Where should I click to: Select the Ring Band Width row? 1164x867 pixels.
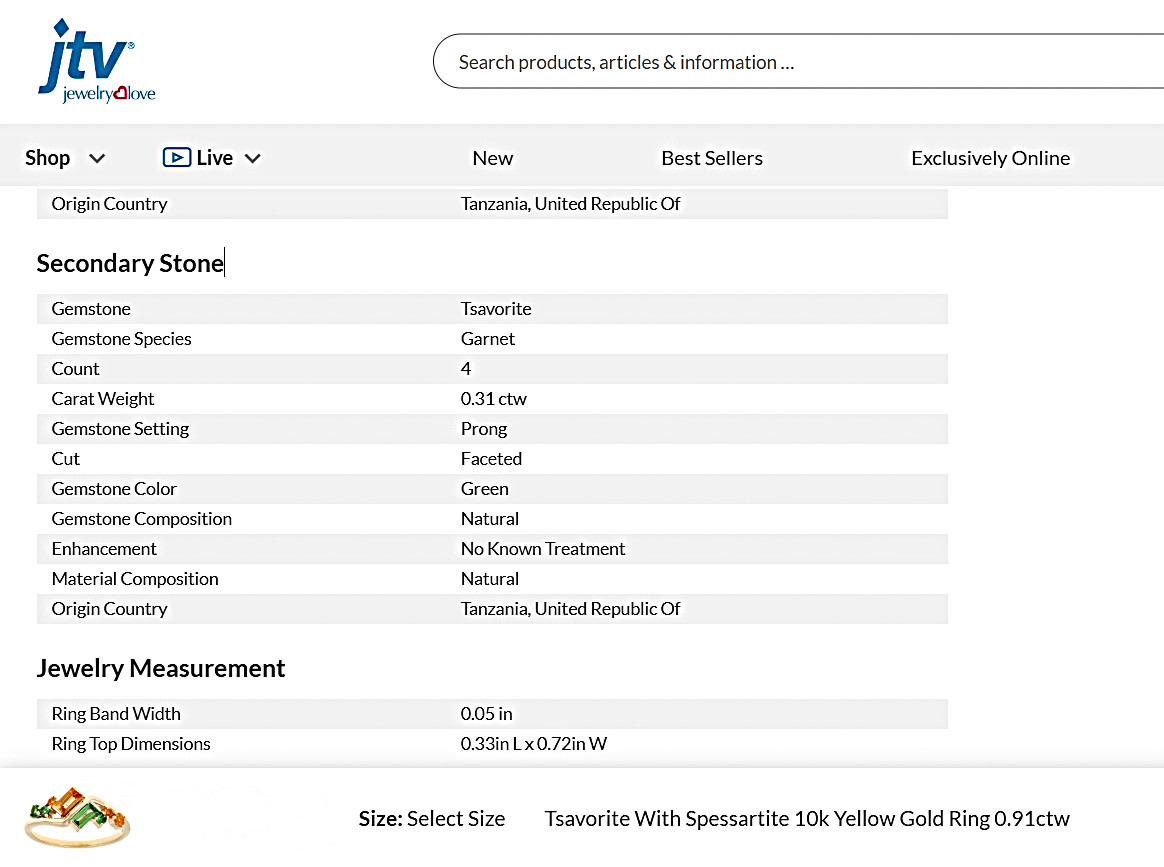(492, 713)
